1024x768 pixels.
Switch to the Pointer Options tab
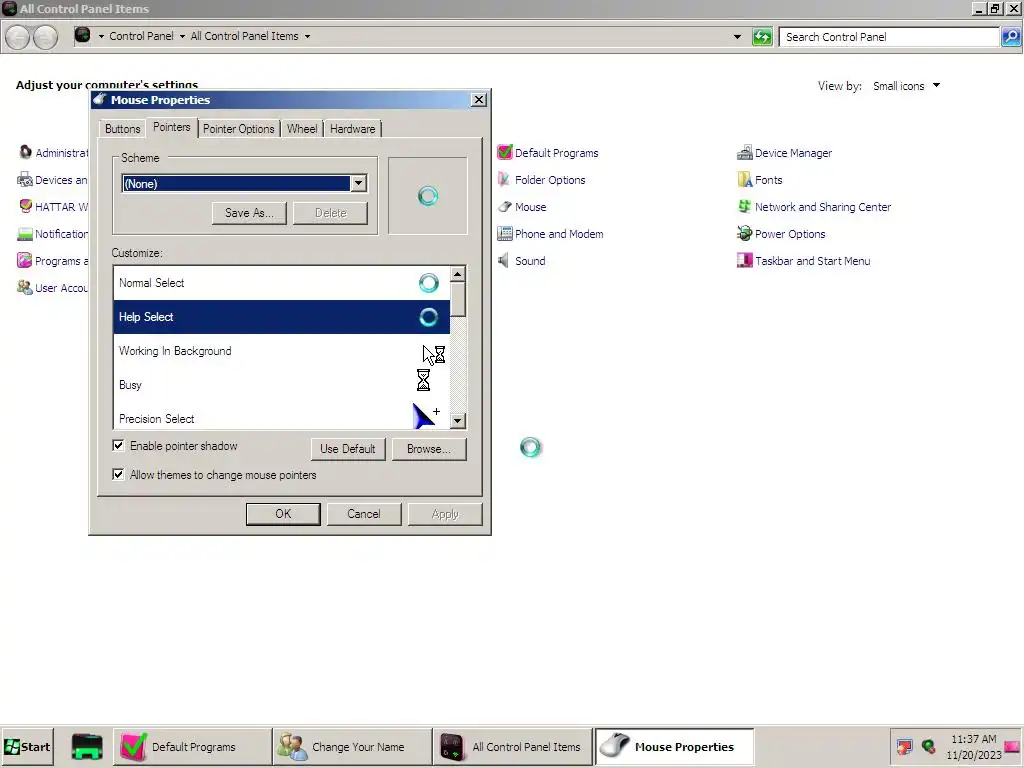[238, 129]
